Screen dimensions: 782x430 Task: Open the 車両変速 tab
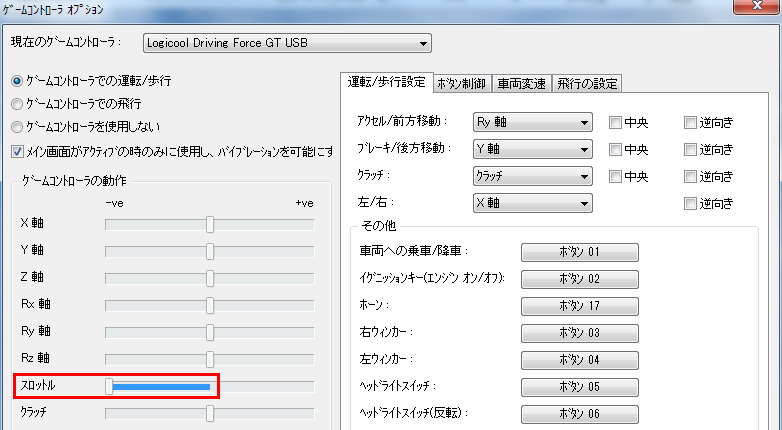click(522, 84)
